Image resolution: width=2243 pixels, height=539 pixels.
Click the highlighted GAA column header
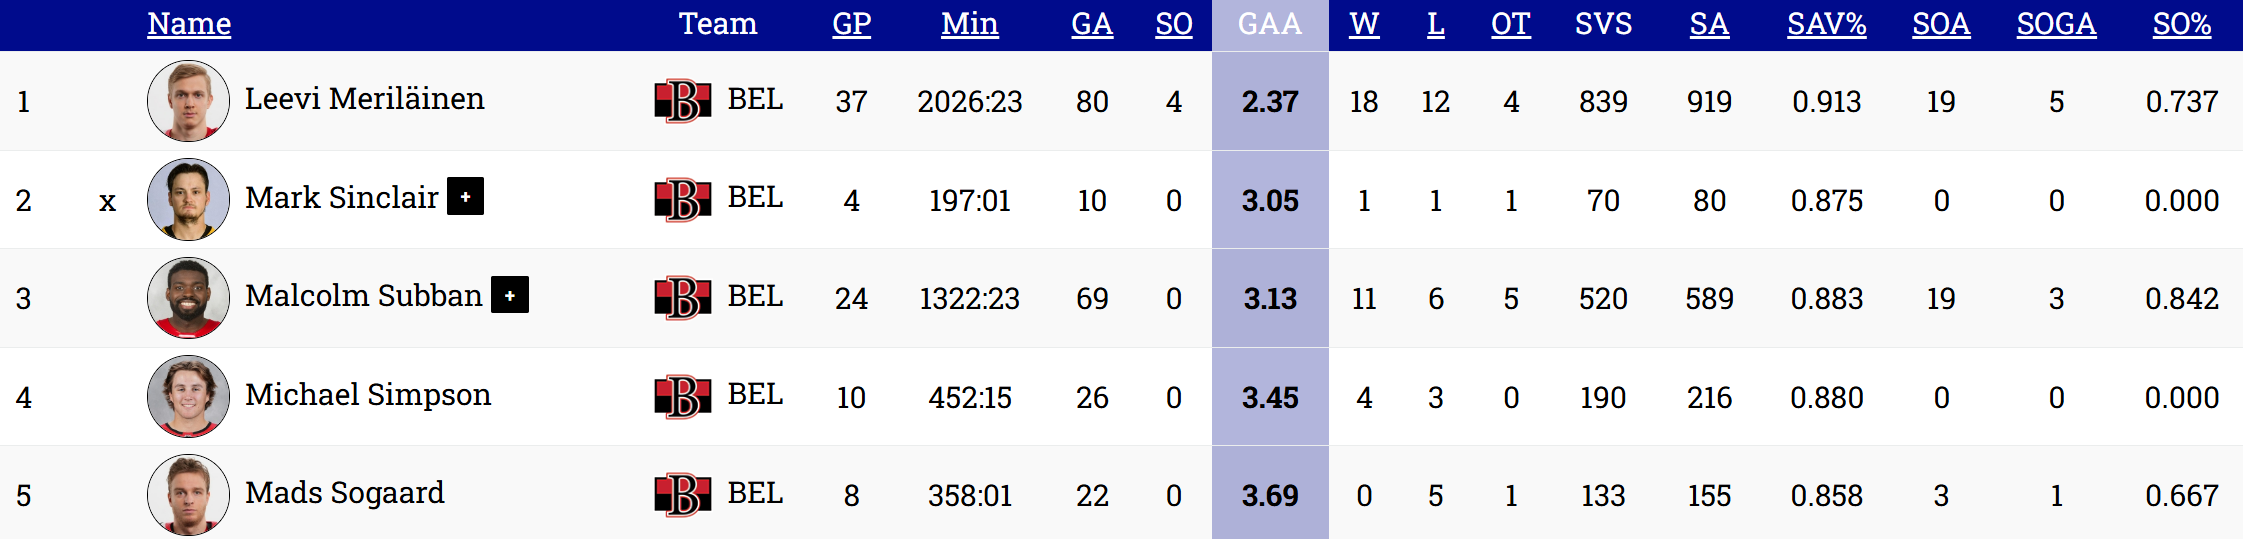[x=1269, y=24]
